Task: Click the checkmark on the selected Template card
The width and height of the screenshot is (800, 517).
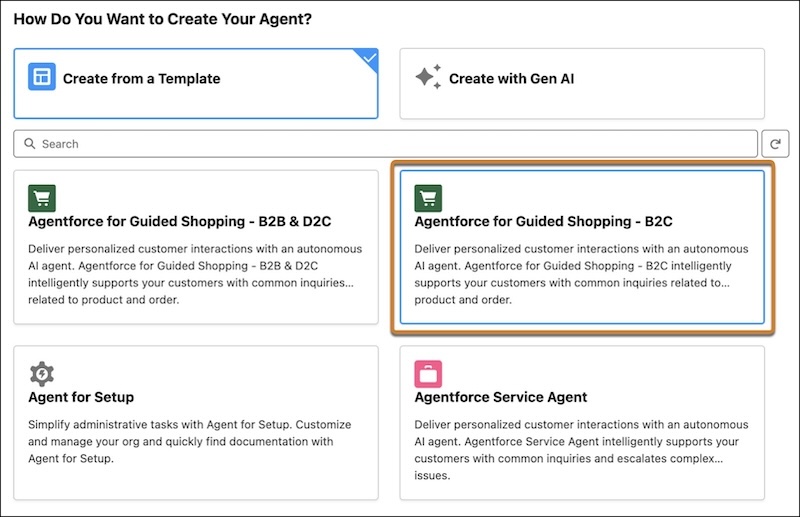Action: (370, 58)
